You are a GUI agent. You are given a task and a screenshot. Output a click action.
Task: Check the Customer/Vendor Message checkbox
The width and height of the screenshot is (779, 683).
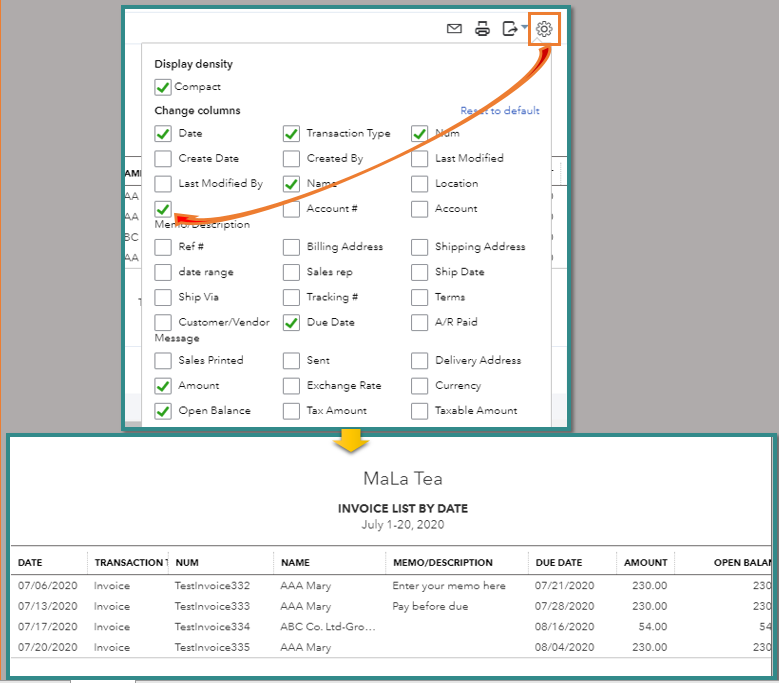pos(162,322)
